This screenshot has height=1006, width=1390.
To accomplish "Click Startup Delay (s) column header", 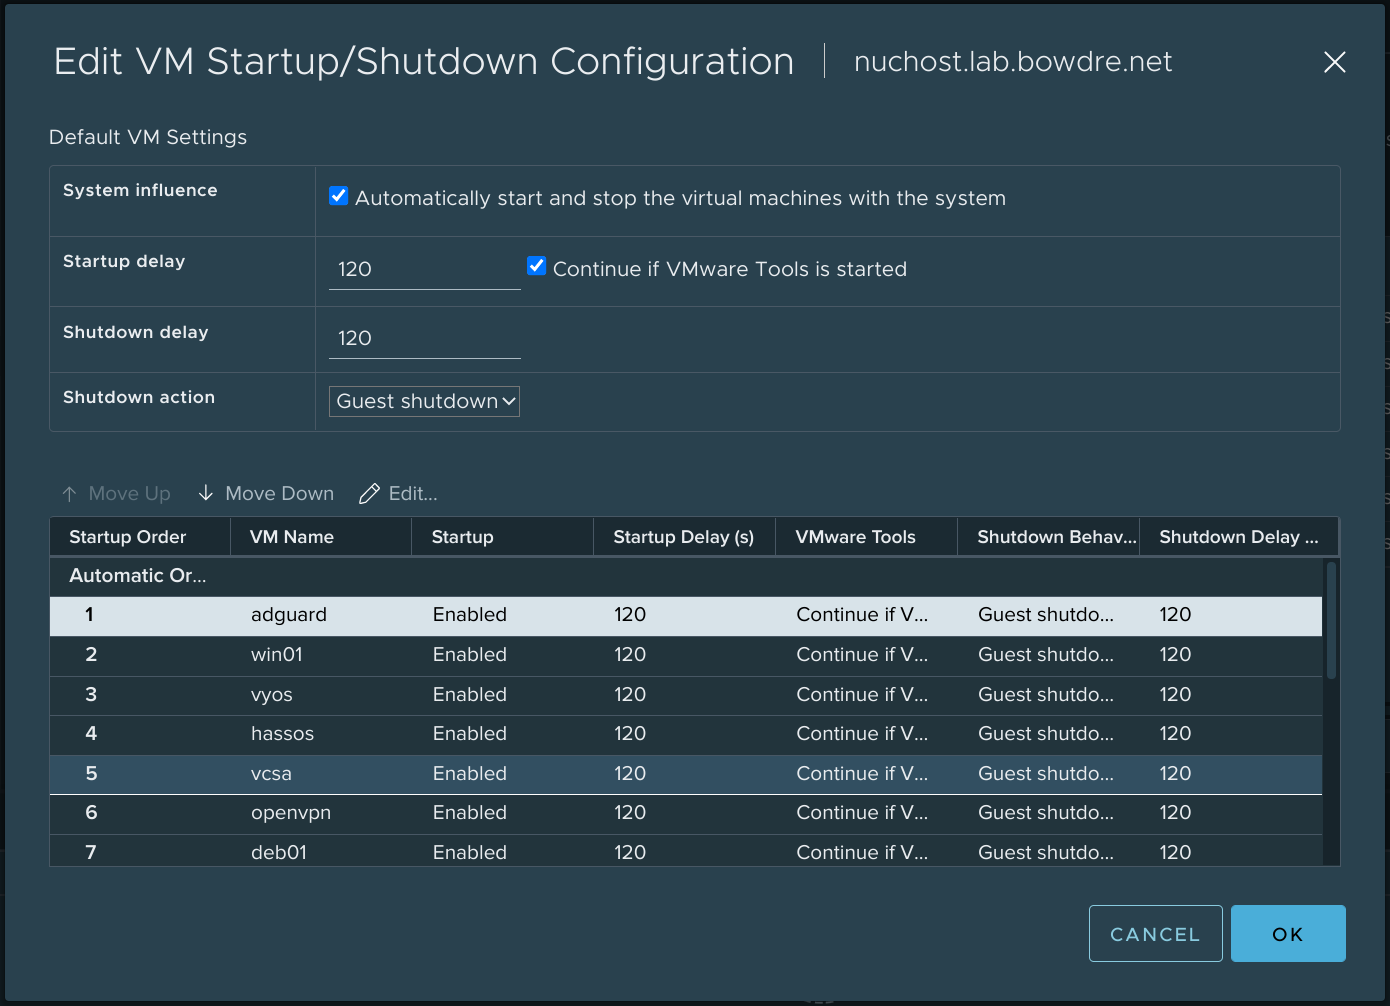I will click(x=684, y=537).
